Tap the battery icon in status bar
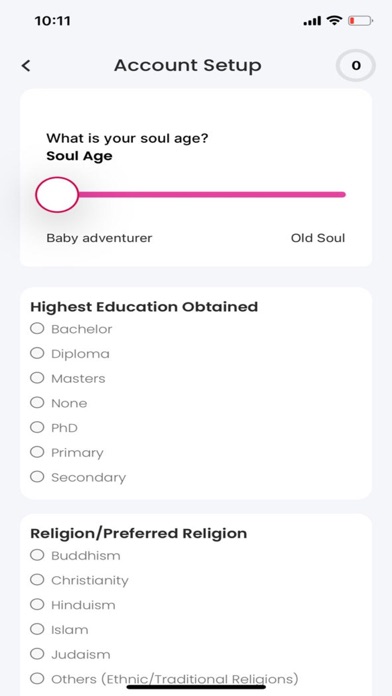392x696 pixels. point(360,20)
